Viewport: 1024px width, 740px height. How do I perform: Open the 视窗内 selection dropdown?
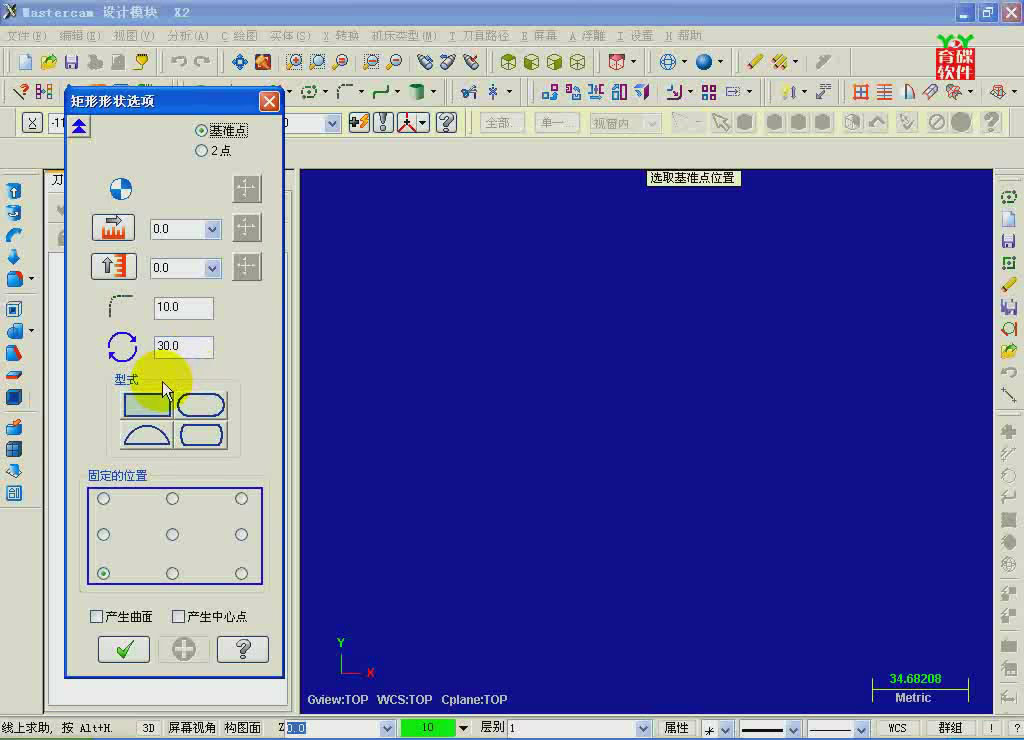[651, 123]
